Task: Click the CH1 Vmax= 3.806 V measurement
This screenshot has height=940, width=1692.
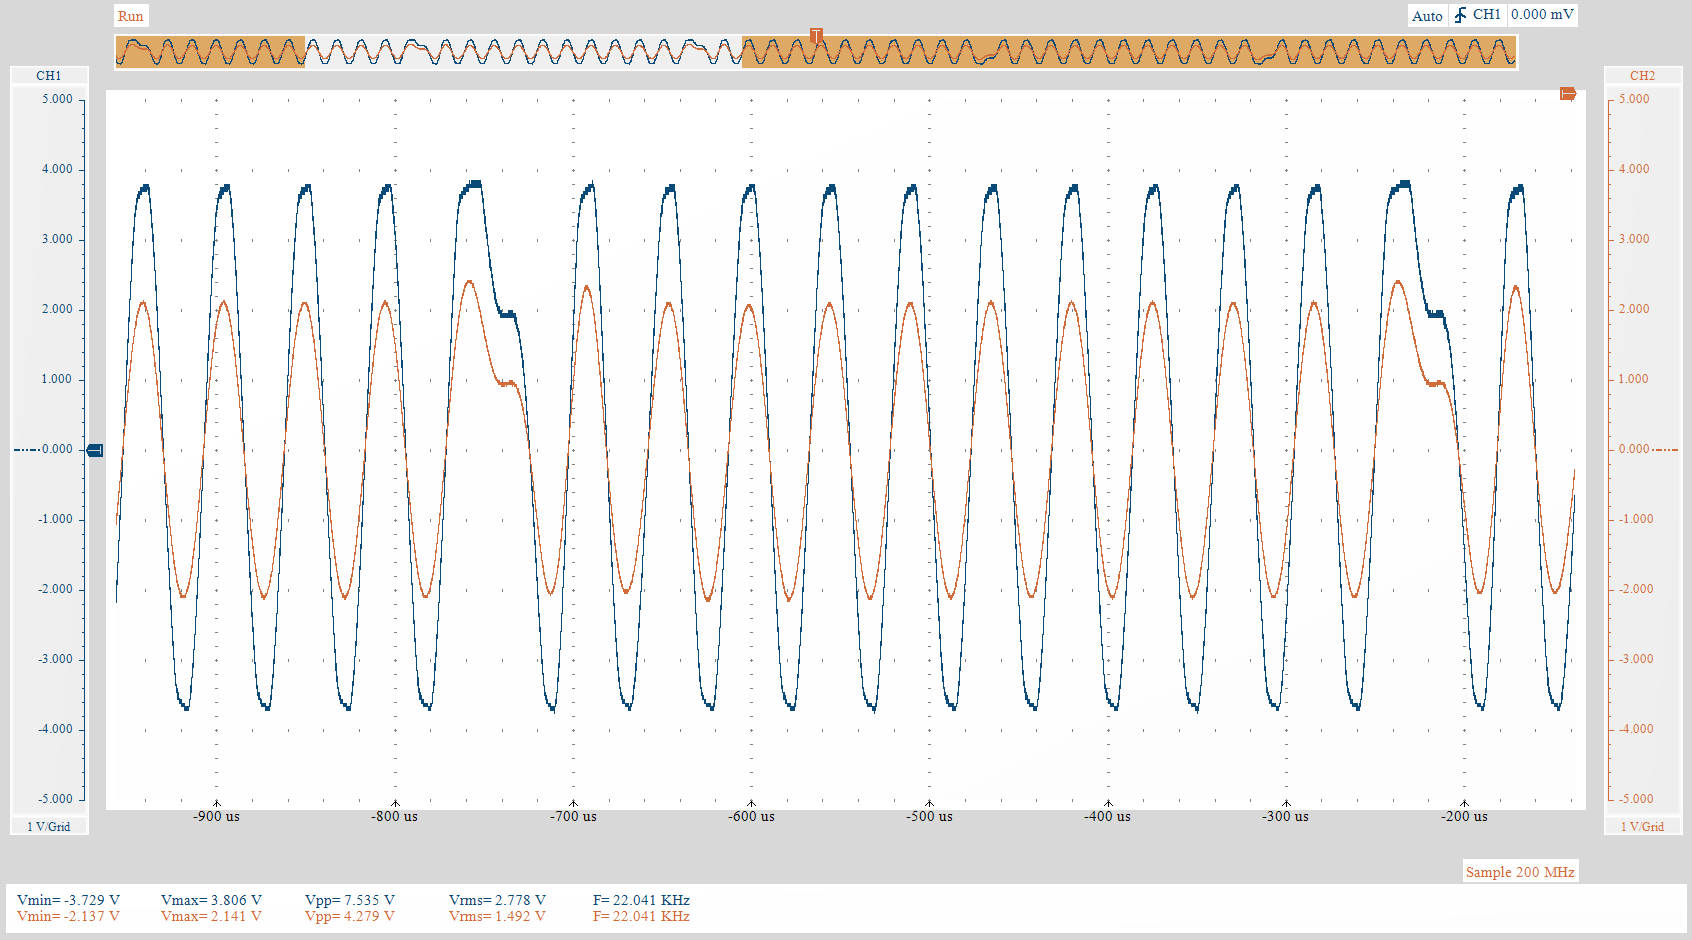Action: click(x=211, y=901)
